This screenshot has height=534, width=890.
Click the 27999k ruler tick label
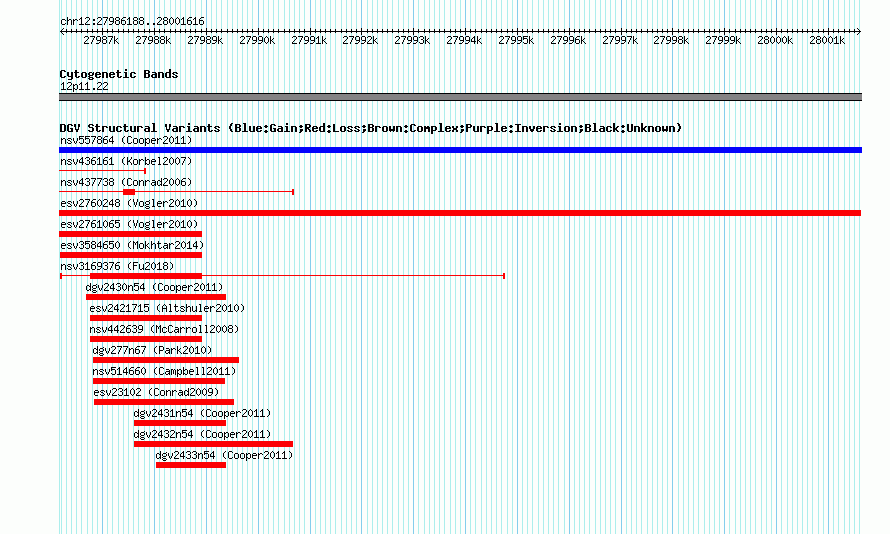[723, 40]
